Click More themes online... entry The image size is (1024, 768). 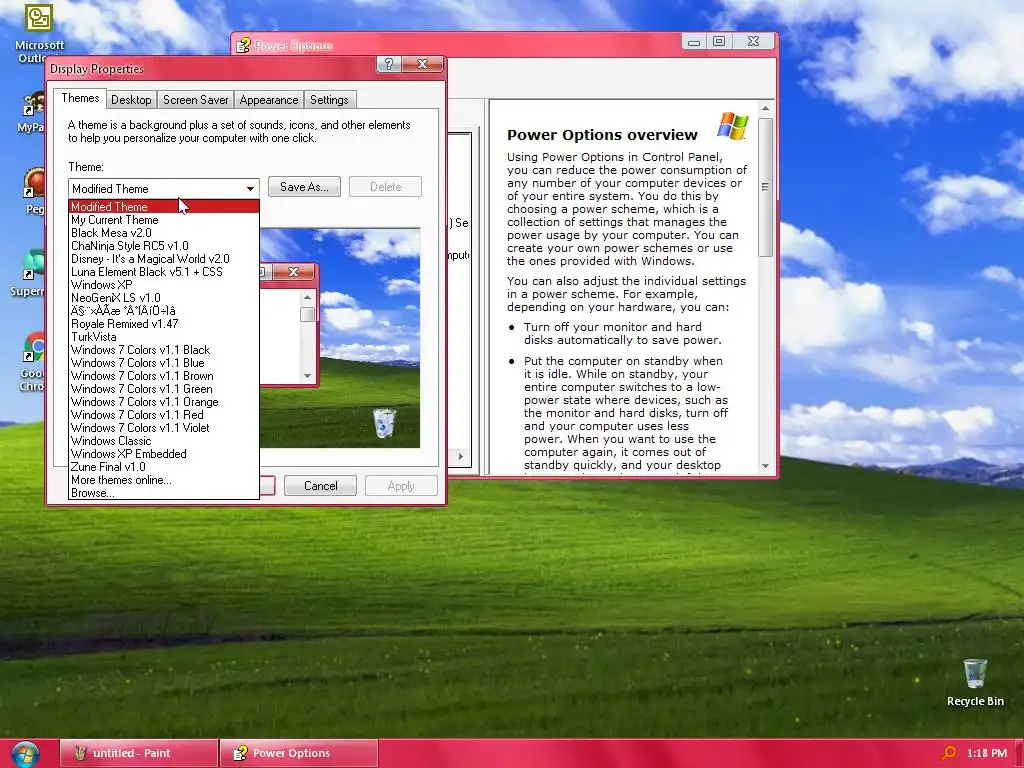click(164, 480)
